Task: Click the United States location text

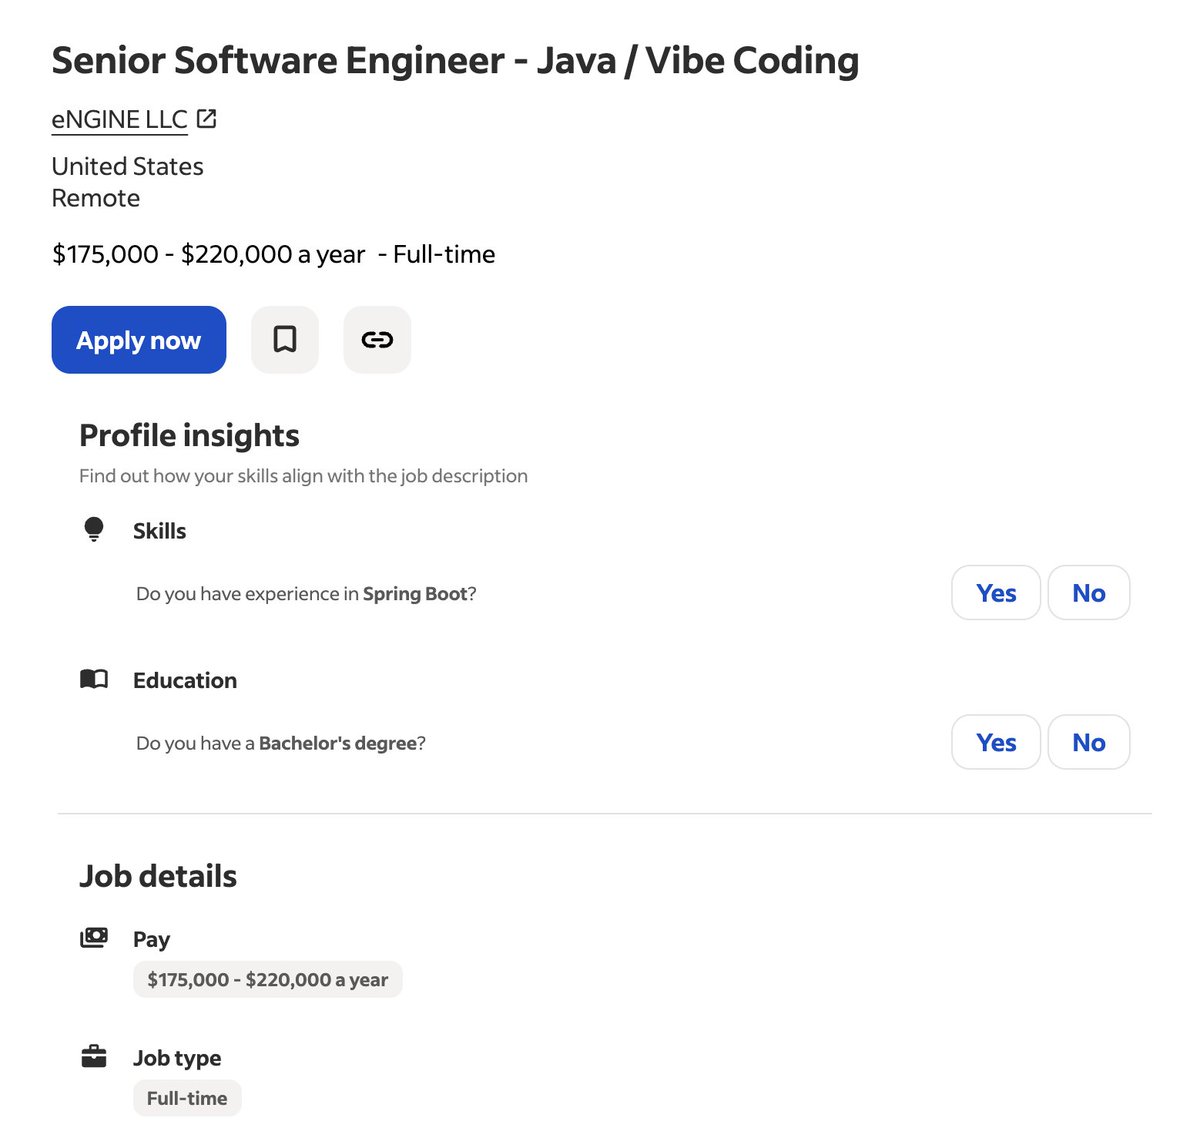Action: click(127, 166)
